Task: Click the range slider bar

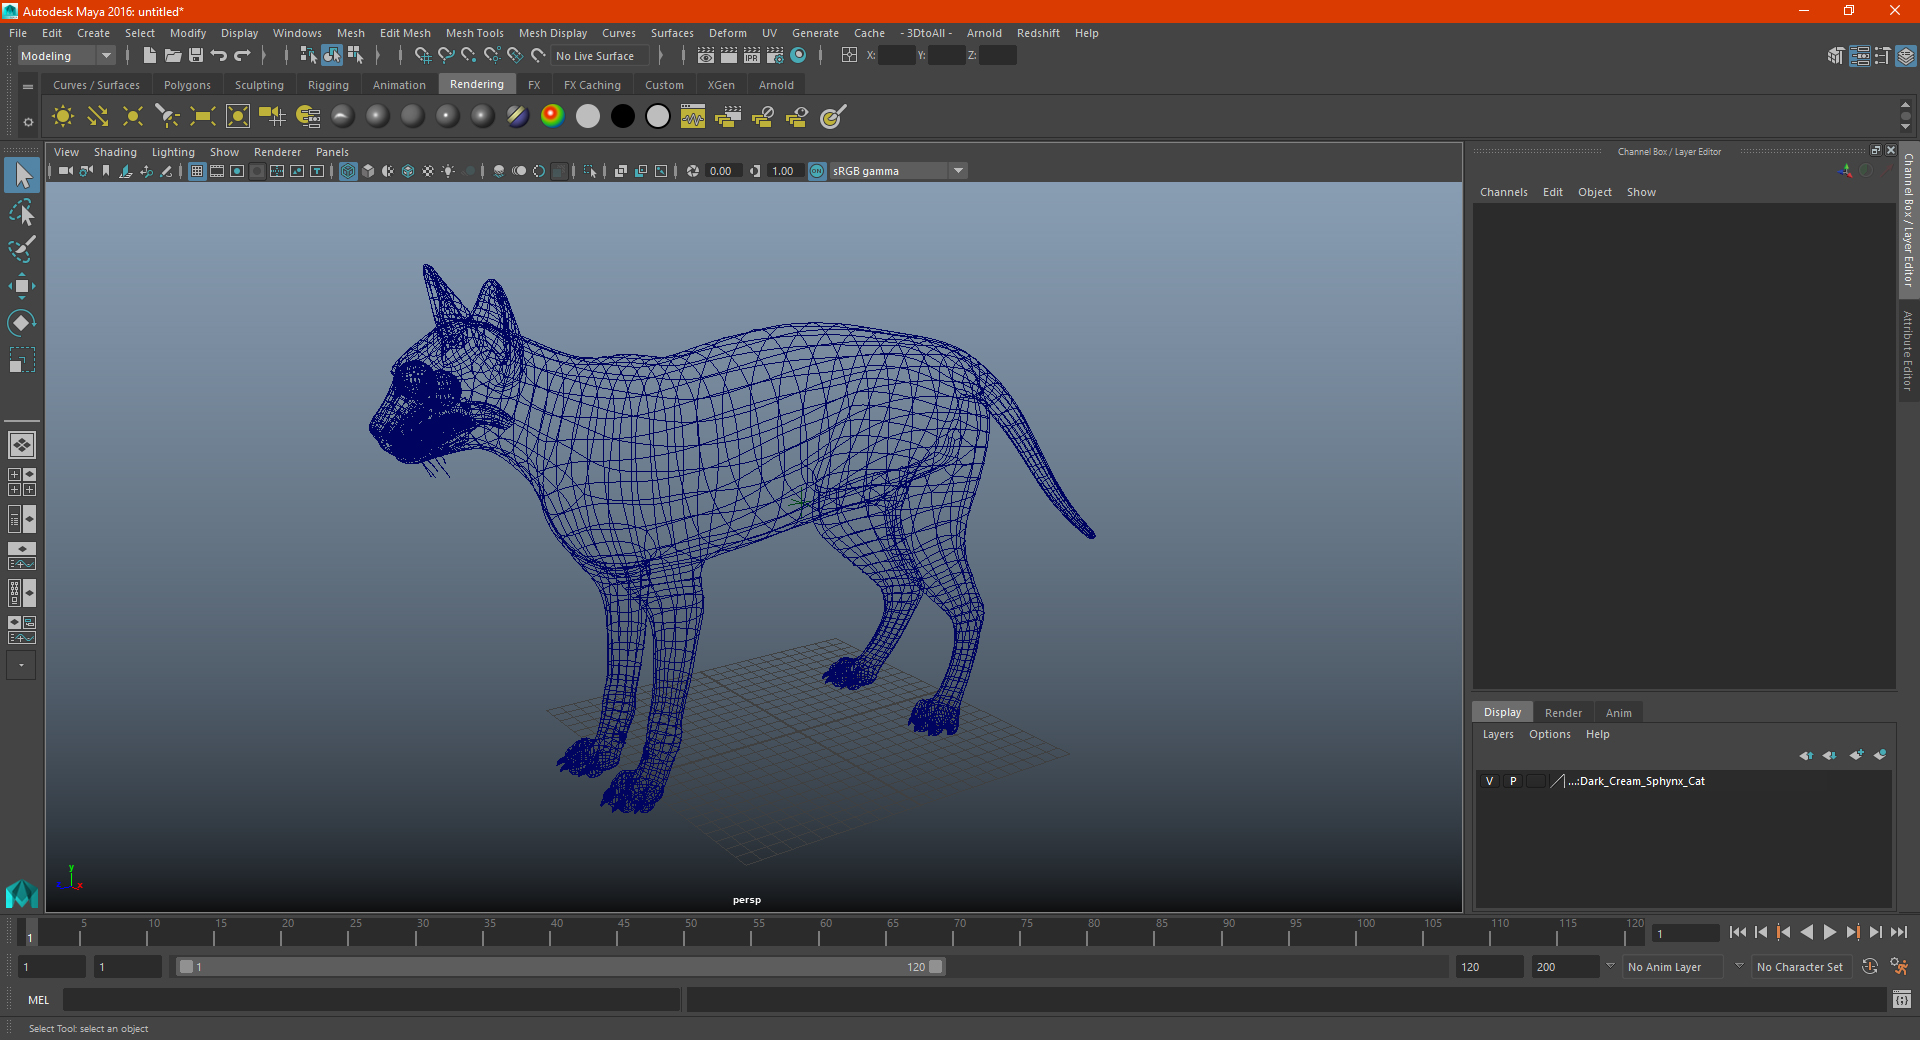Action: click(560, 967)
